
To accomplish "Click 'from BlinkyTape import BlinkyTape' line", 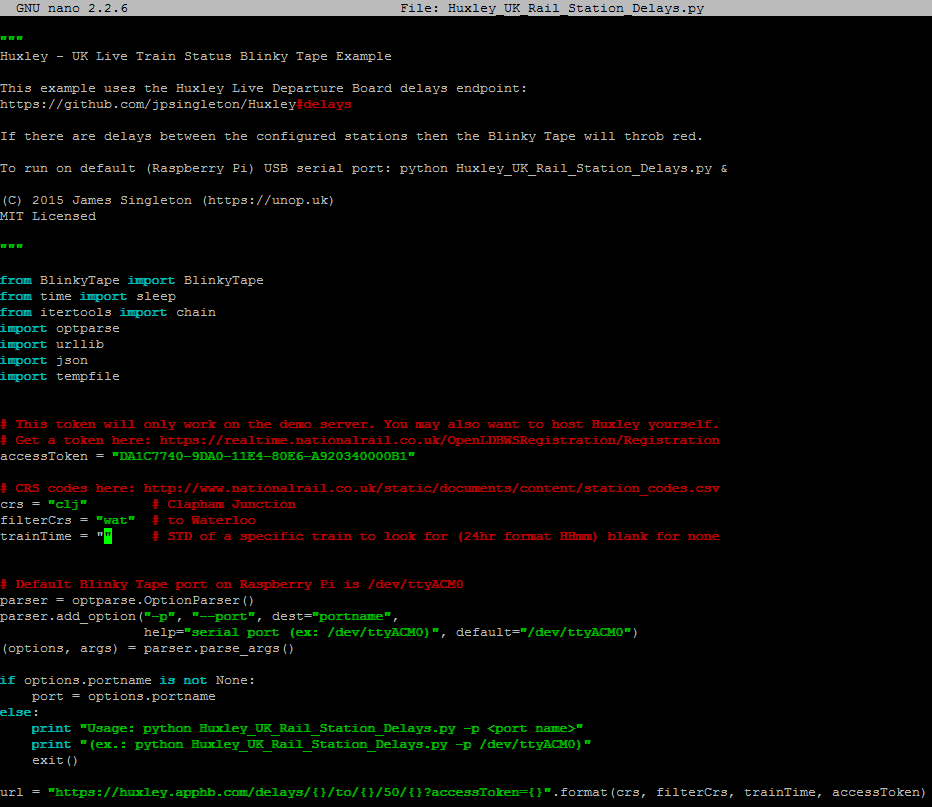I will pyautogui.click(x=132, y=280).
